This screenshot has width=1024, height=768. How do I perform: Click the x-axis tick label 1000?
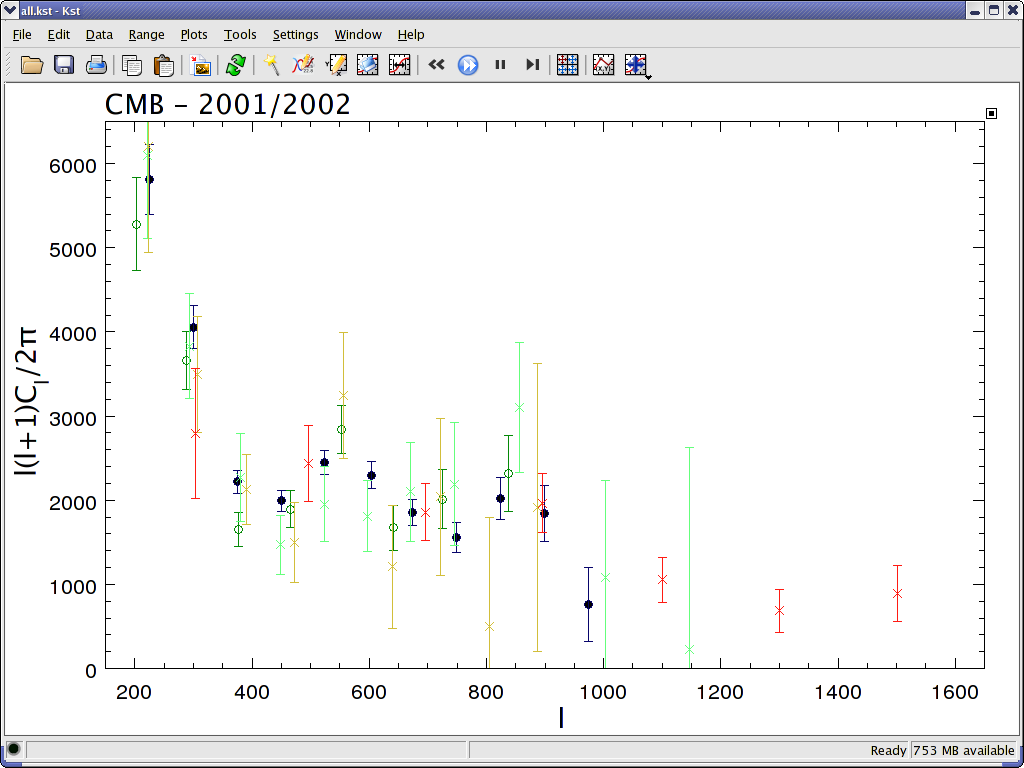coord(603,692)
